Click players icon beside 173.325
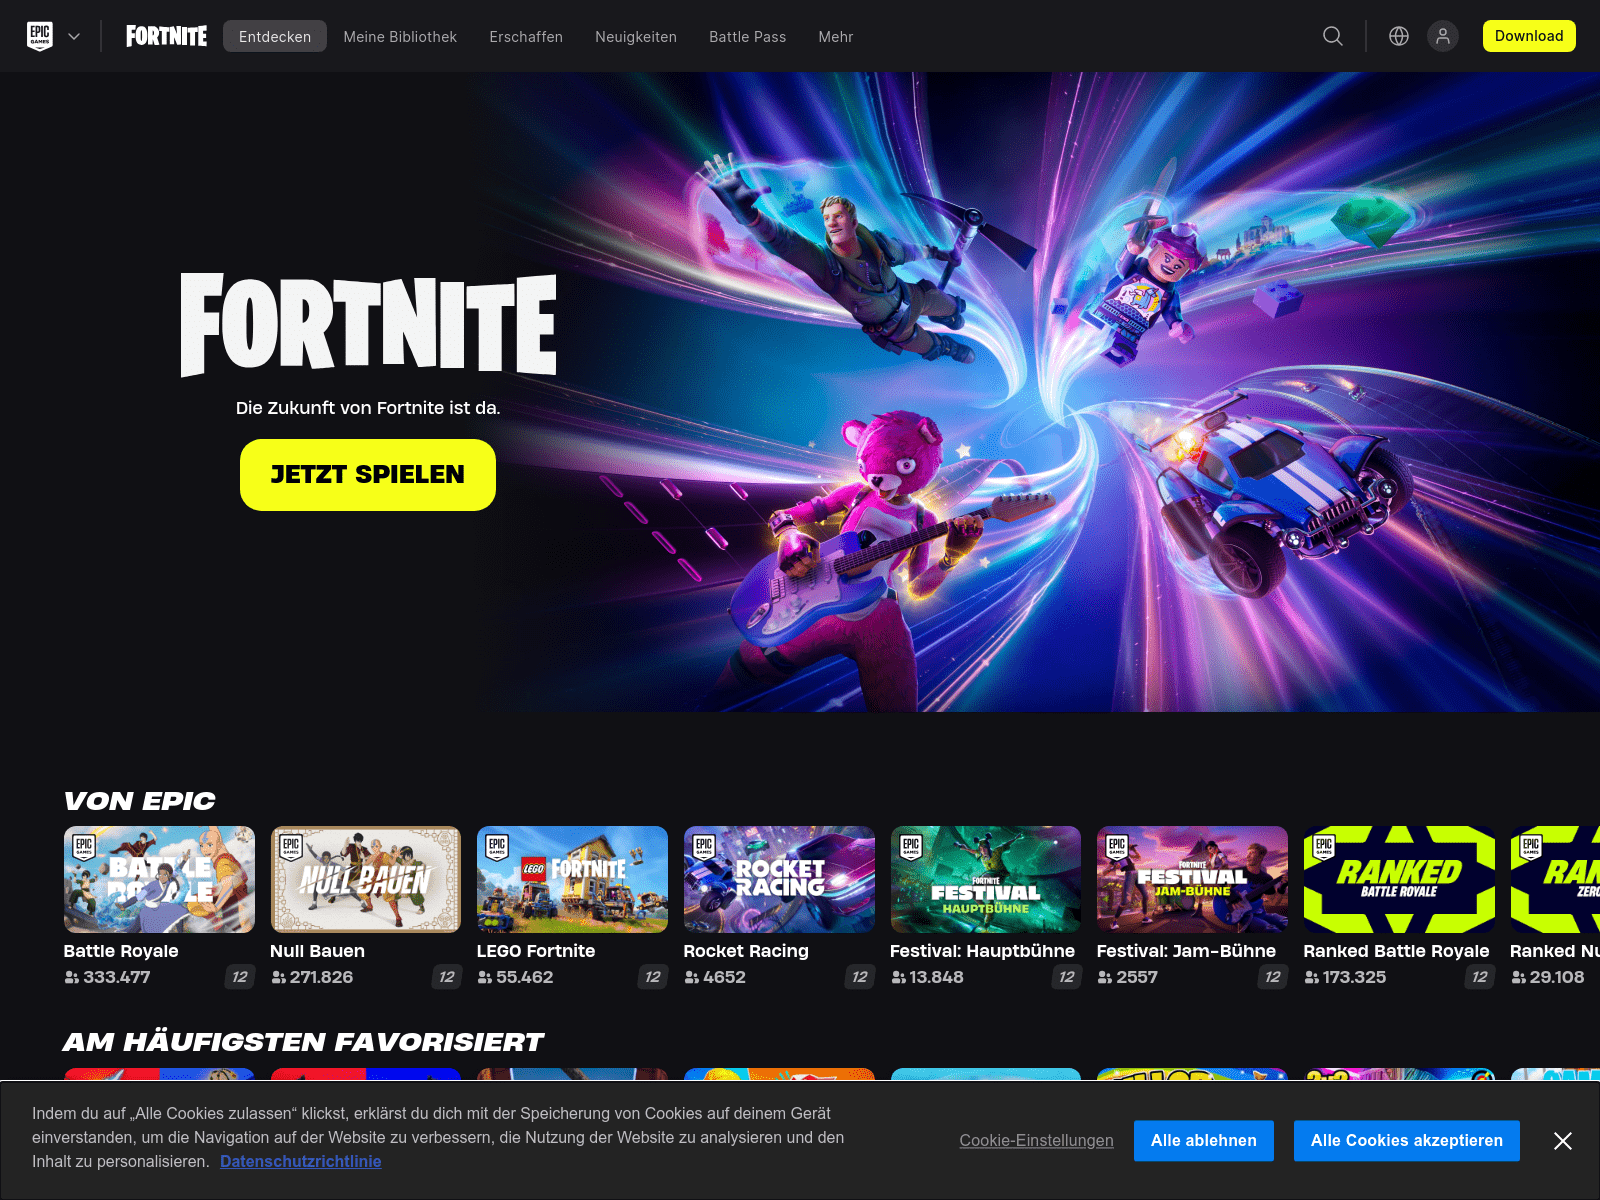This screenshot has width=1600, height=1200. click(1311, 977)
